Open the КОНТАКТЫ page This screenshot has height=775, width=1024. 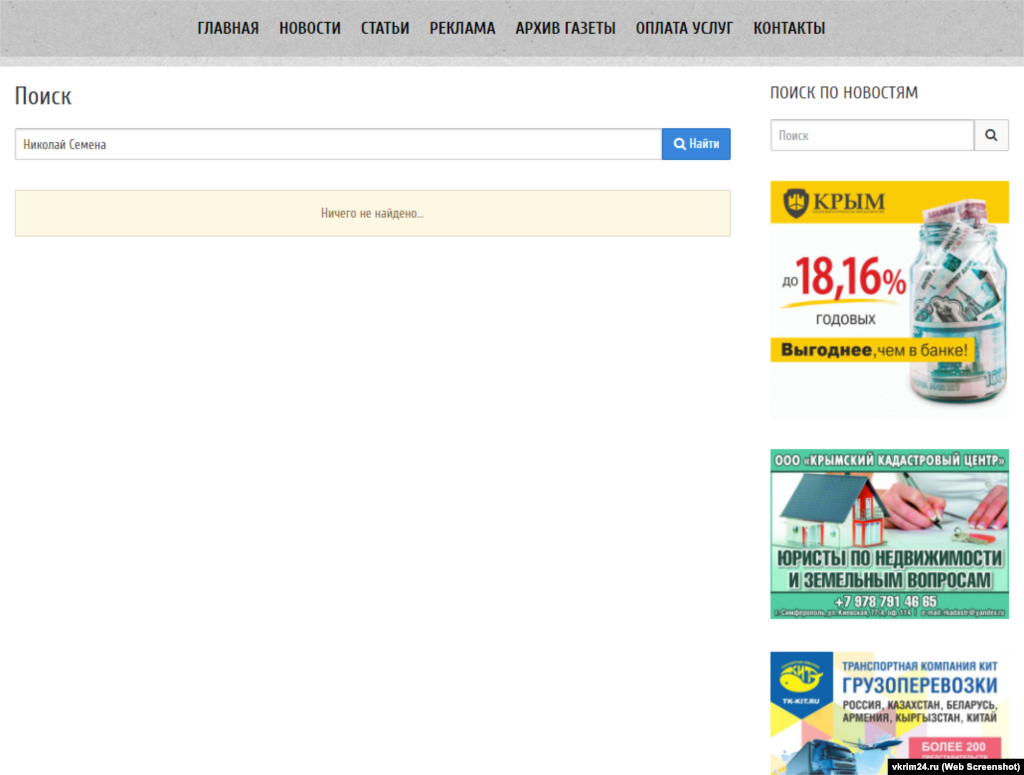[x=789, y=28]
